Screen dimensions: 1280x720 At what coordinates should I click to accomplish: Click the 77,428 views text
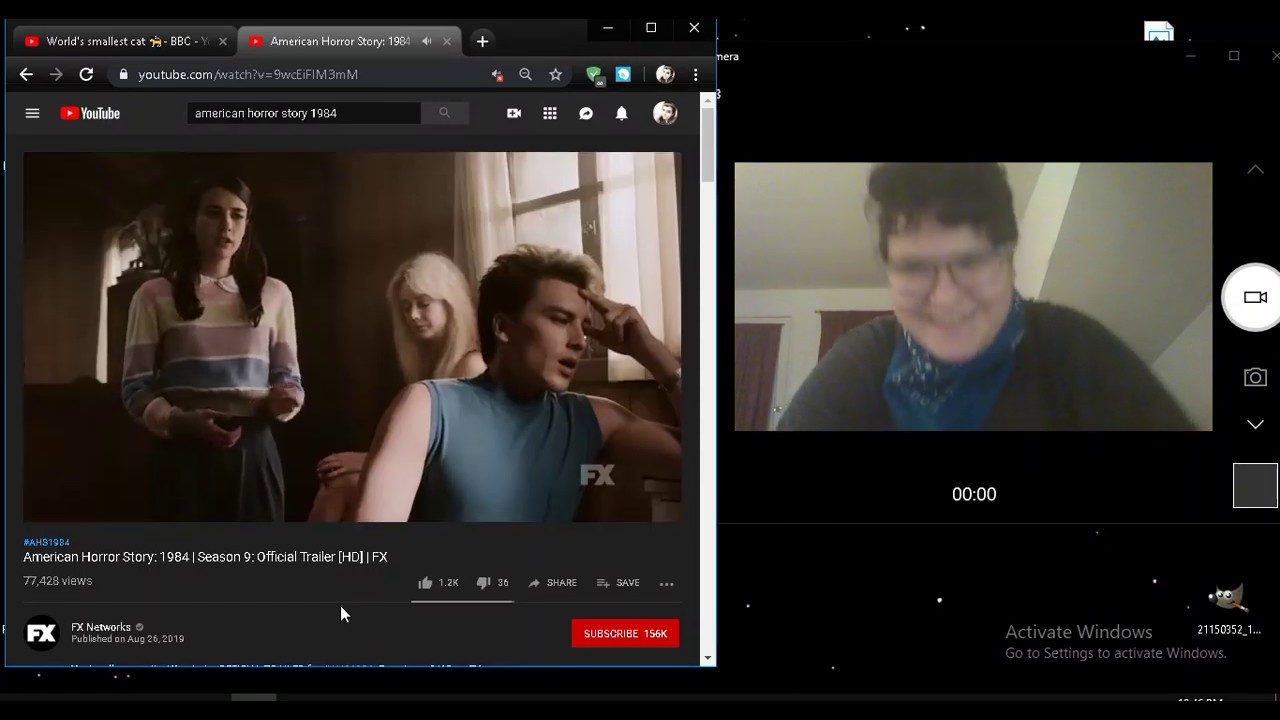(58, 581)
